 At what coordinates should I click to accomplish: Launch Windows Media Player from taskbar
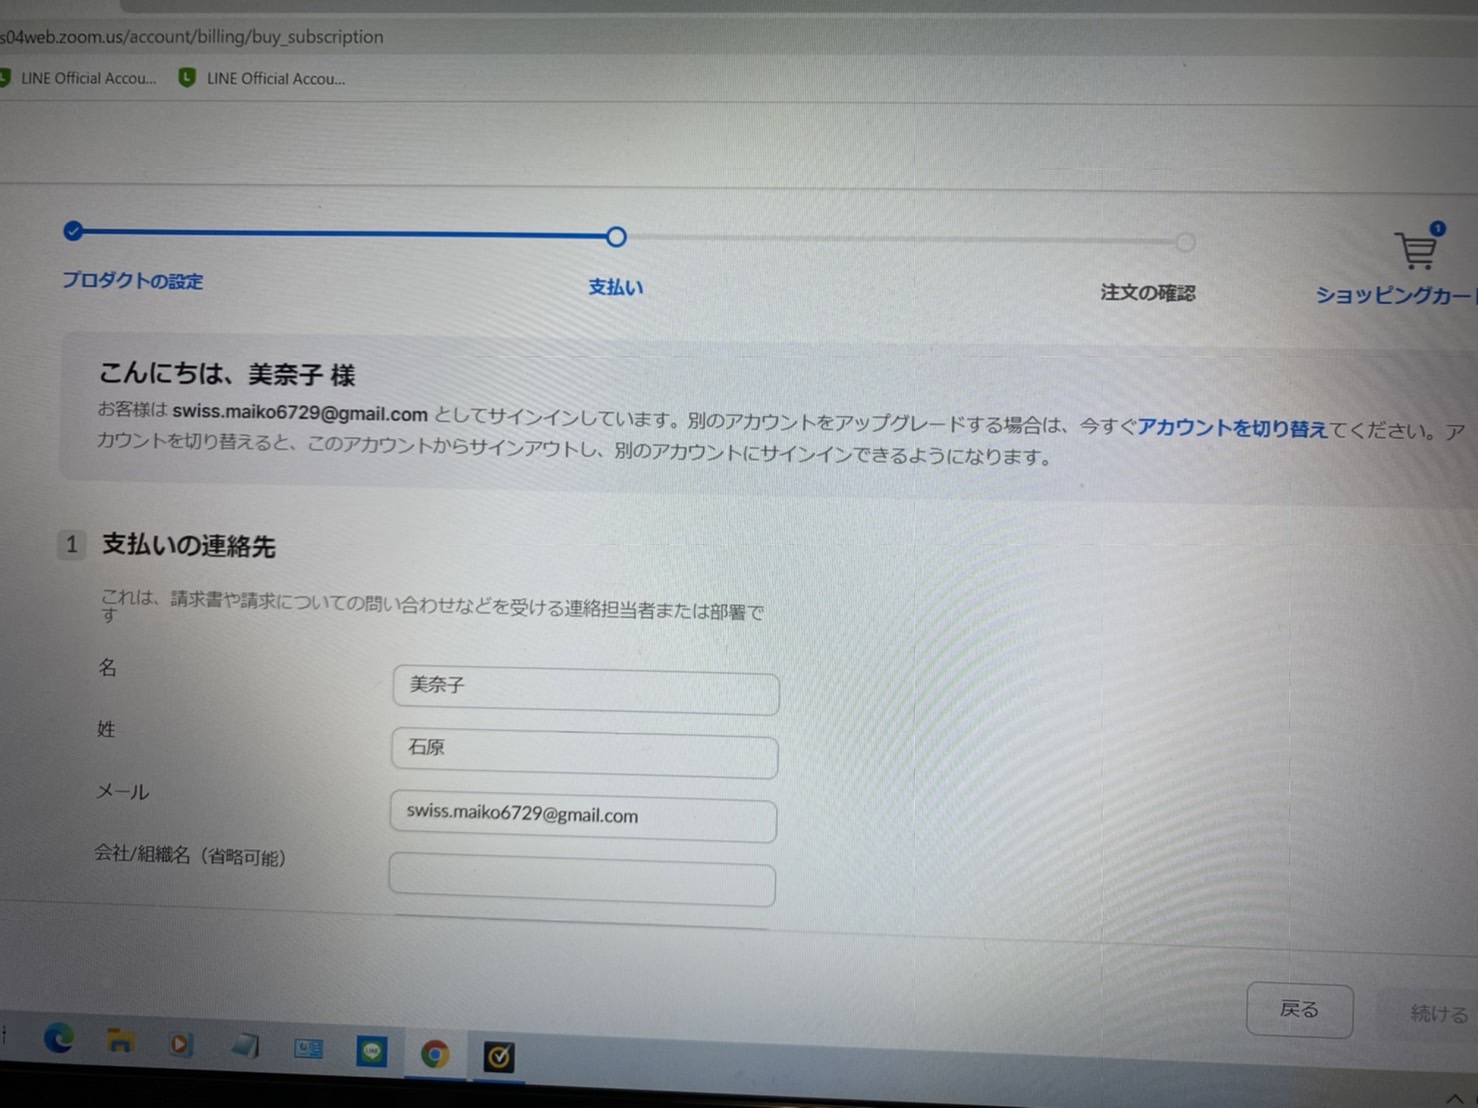(181, 1045)
